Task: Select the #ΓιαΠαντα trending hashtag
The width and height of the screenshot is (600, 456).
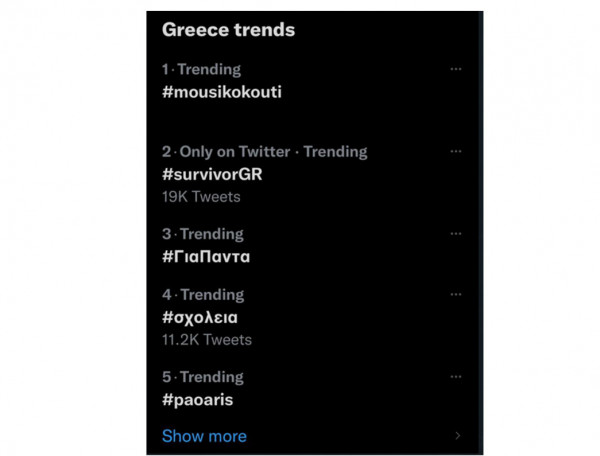Action: click(x=206, y=256)
